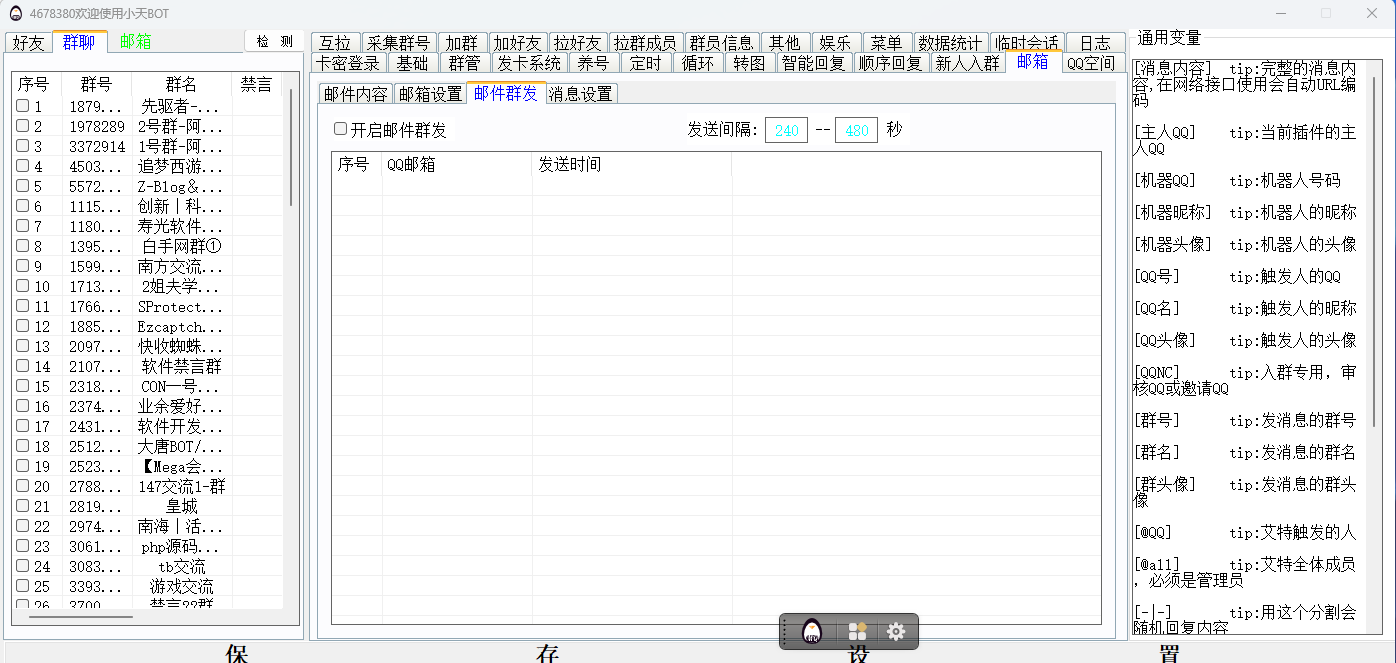This screenshot has width=1396, height=663.
Task: Switch to the 好友 list tab
Action: [28, 42]
